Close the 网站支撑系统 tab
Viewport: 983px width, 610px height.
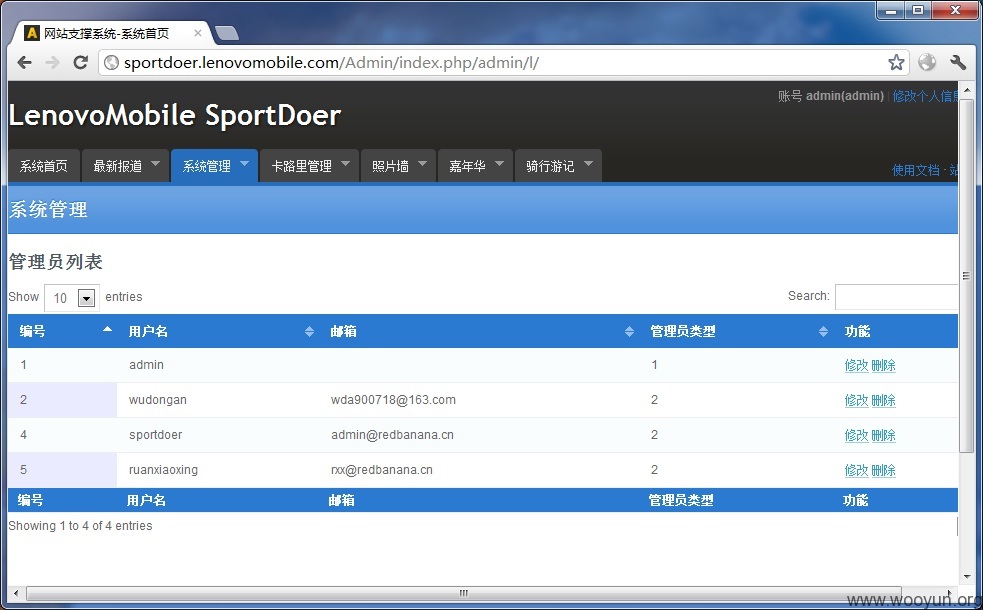point(197,33)
